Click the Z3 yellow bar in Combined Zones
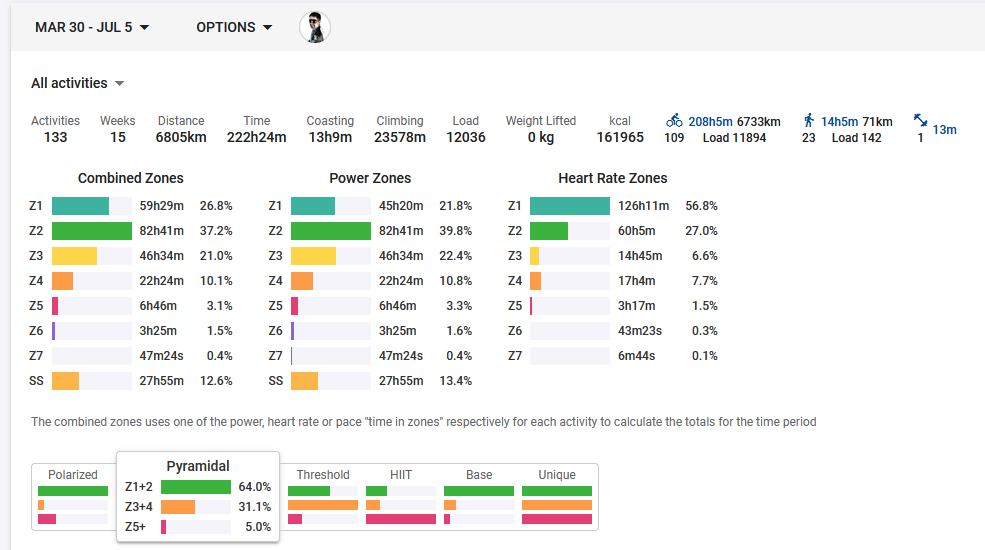 pos(74,256)
